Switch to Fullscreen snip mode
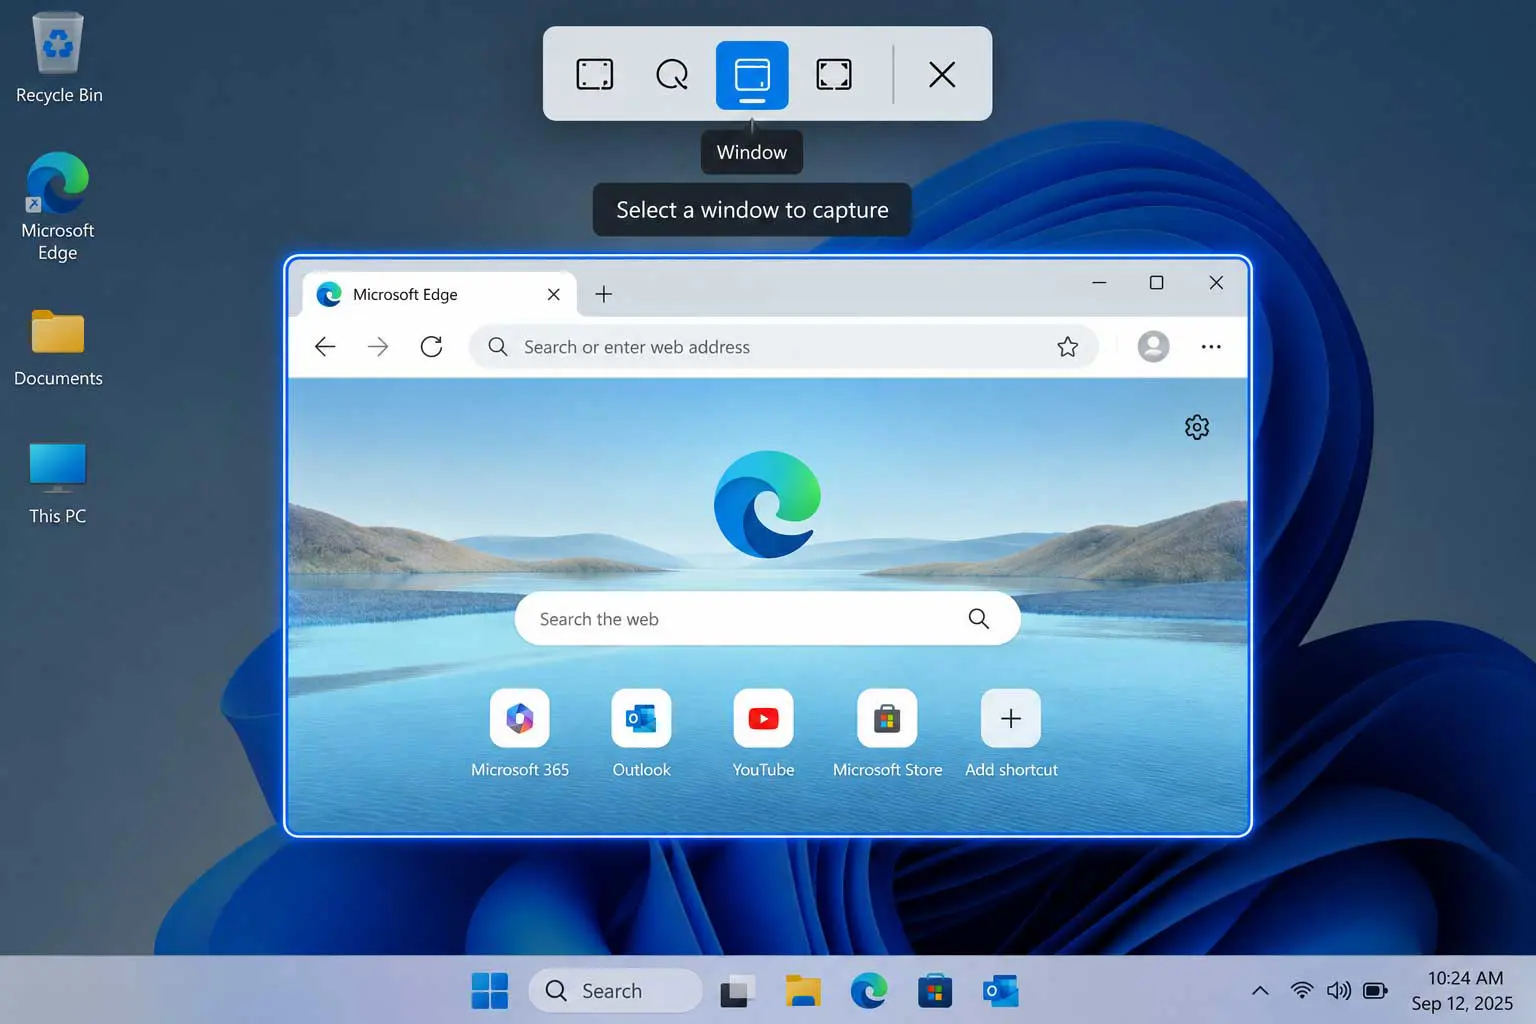Screen dimensions: 1536x1024 pos(834,75)
